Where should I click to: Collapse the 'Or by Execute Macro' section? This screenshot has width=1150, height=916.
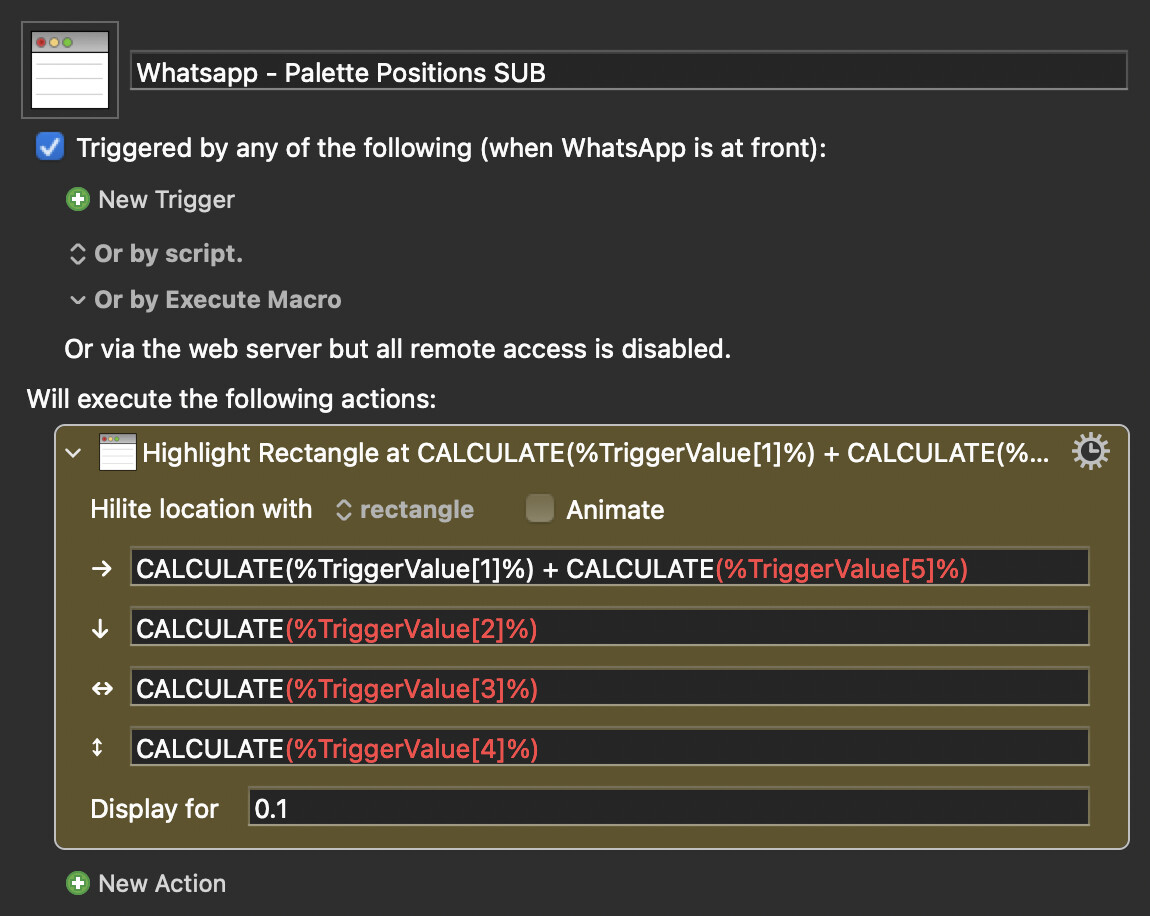click(x=77, y=300)
